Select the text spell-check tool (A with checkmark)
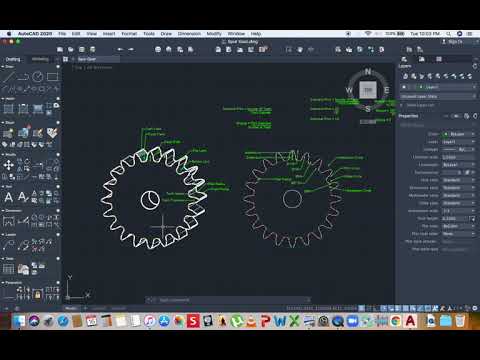Image resolution: width=480 pixels, height=360 pixels. click(23, 197)
